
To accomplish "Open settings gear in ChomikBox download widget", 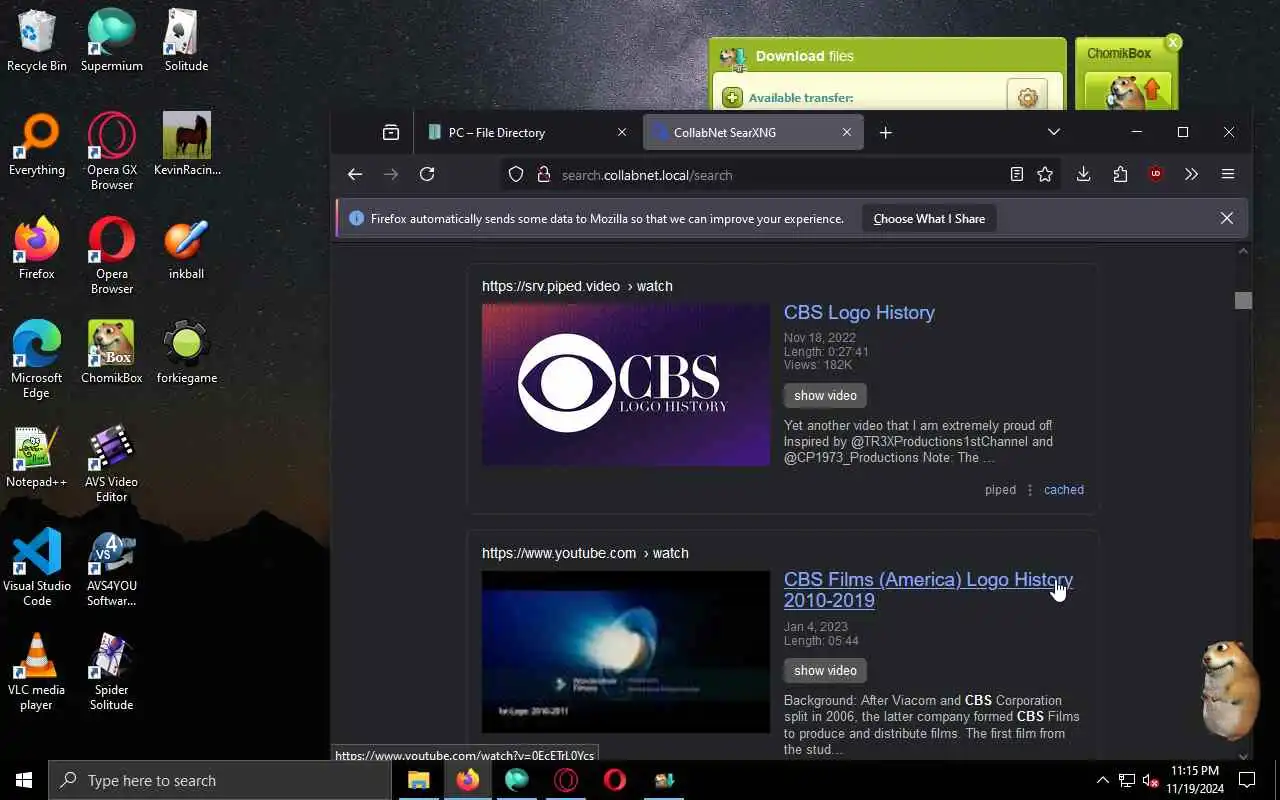I will point(1027,97).
